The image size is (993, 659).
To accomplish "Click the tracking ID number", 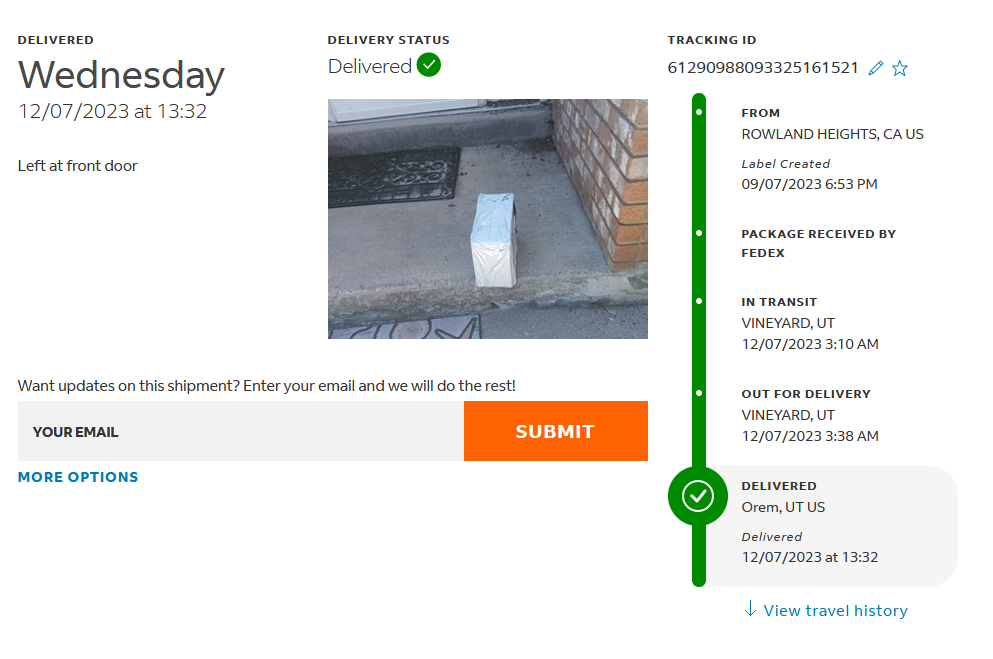I will [763, 68].
